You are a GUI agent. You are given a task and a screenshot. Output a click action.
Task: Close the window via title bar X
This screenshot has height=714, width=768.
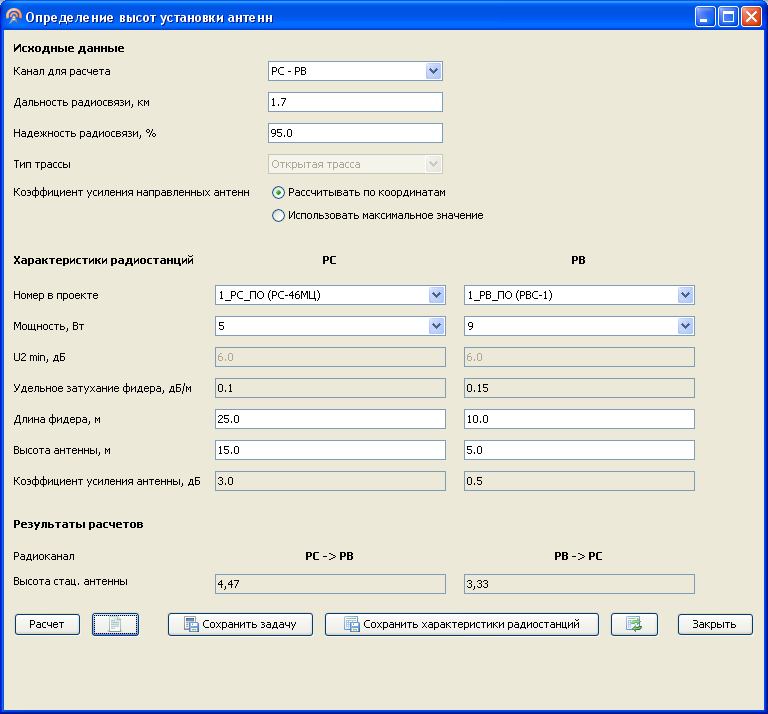click(751, 17)
